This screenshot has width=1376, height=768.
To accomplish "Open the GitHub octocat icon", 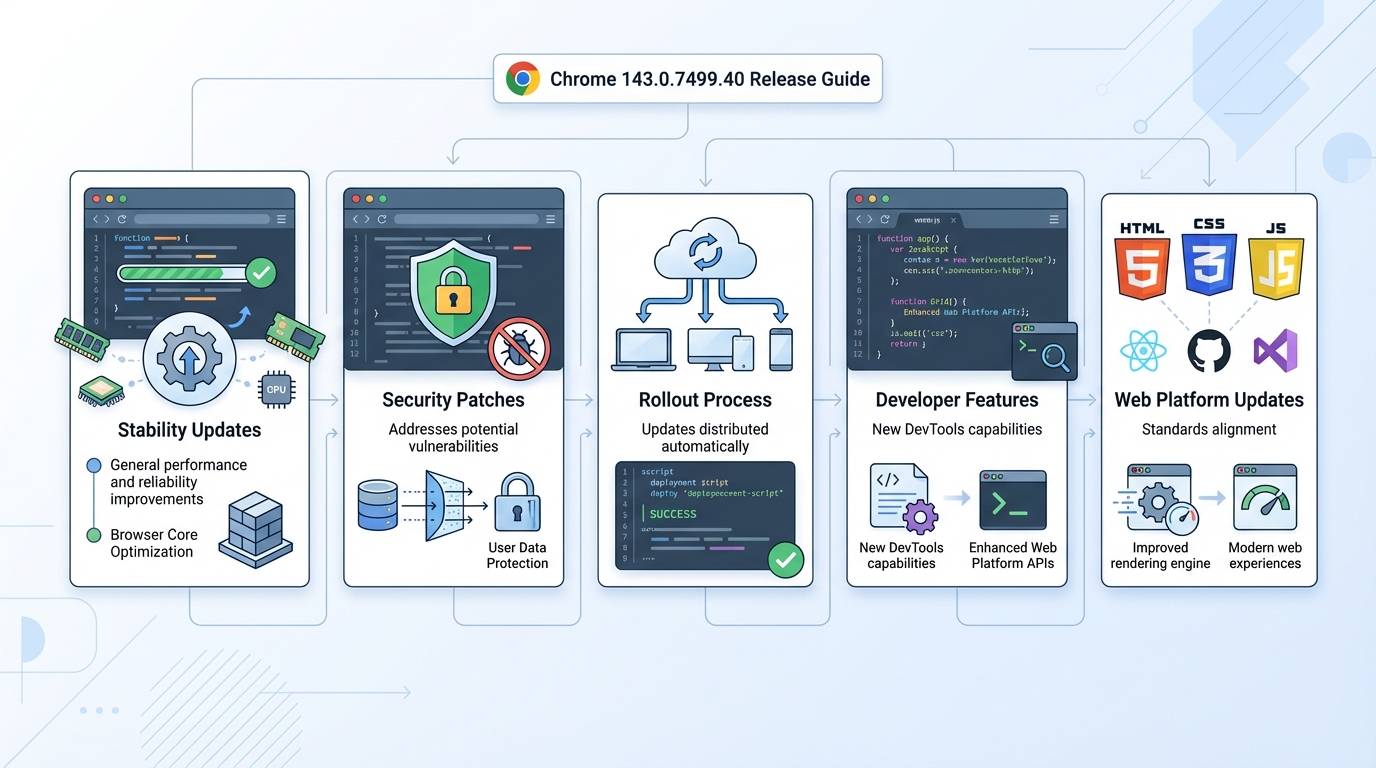I will (x=1209, y=352).
